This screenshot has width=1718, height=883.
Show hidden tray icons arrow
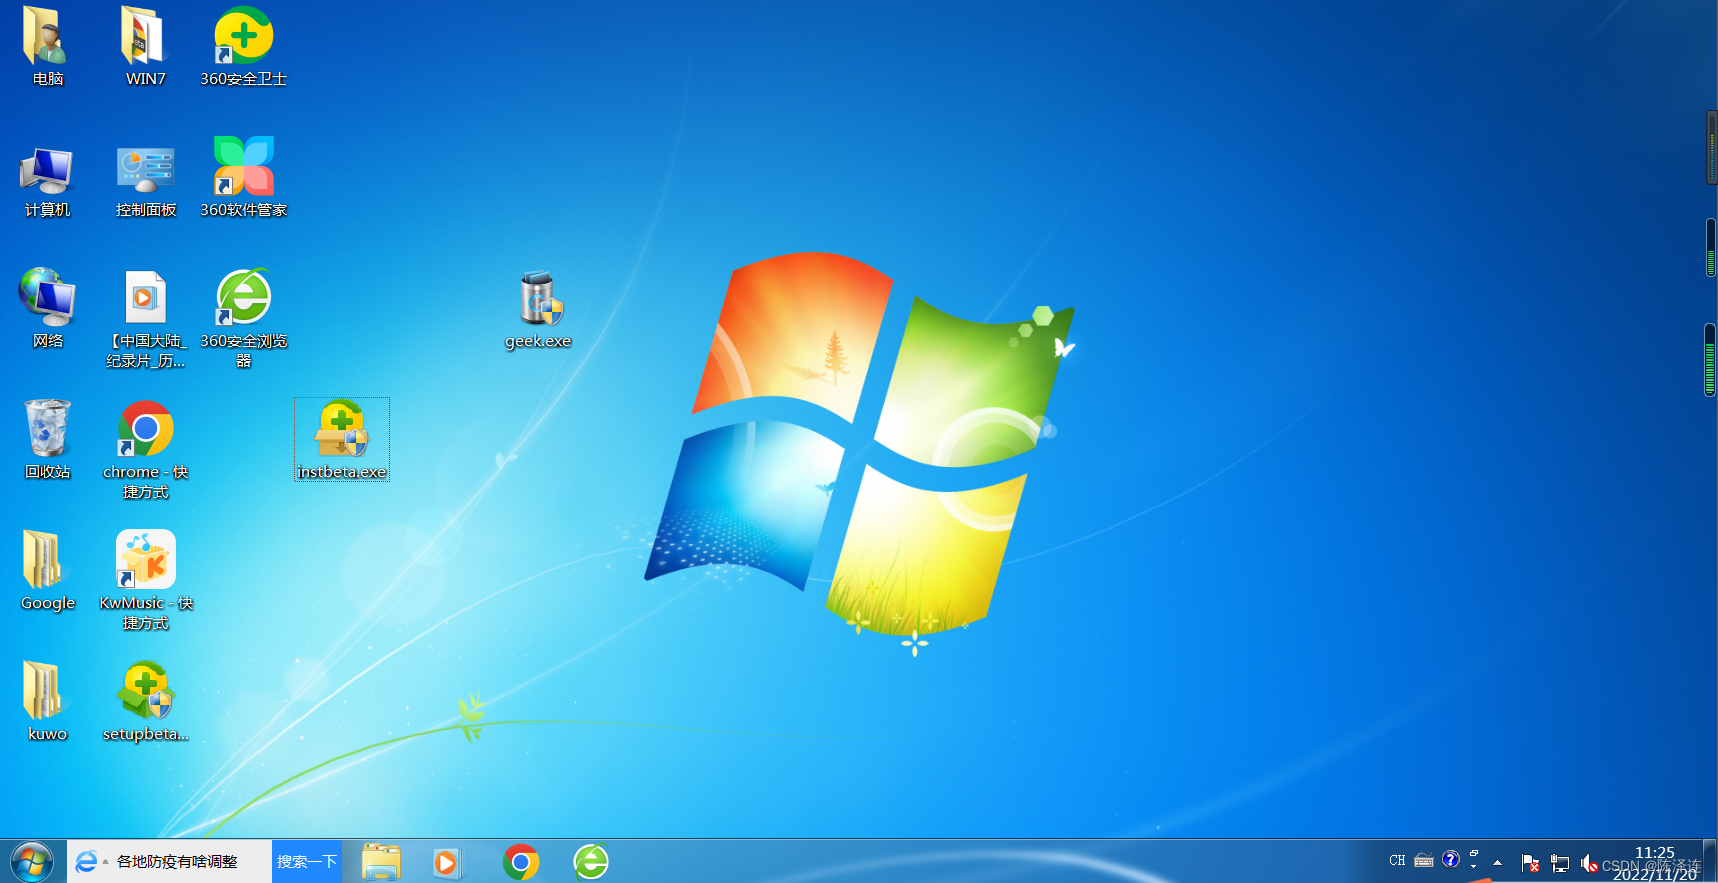point(1497,862)
